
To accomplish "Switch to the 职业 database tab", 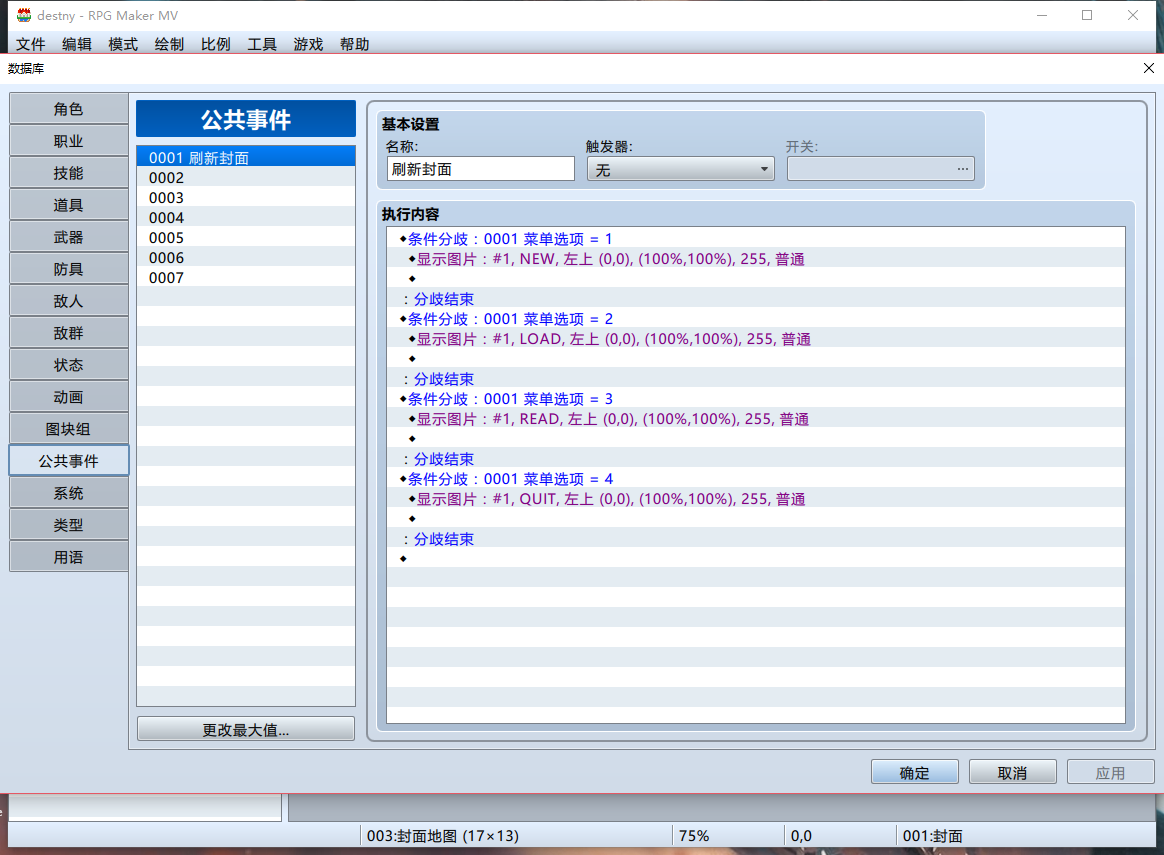I will [x=68, y=141].
